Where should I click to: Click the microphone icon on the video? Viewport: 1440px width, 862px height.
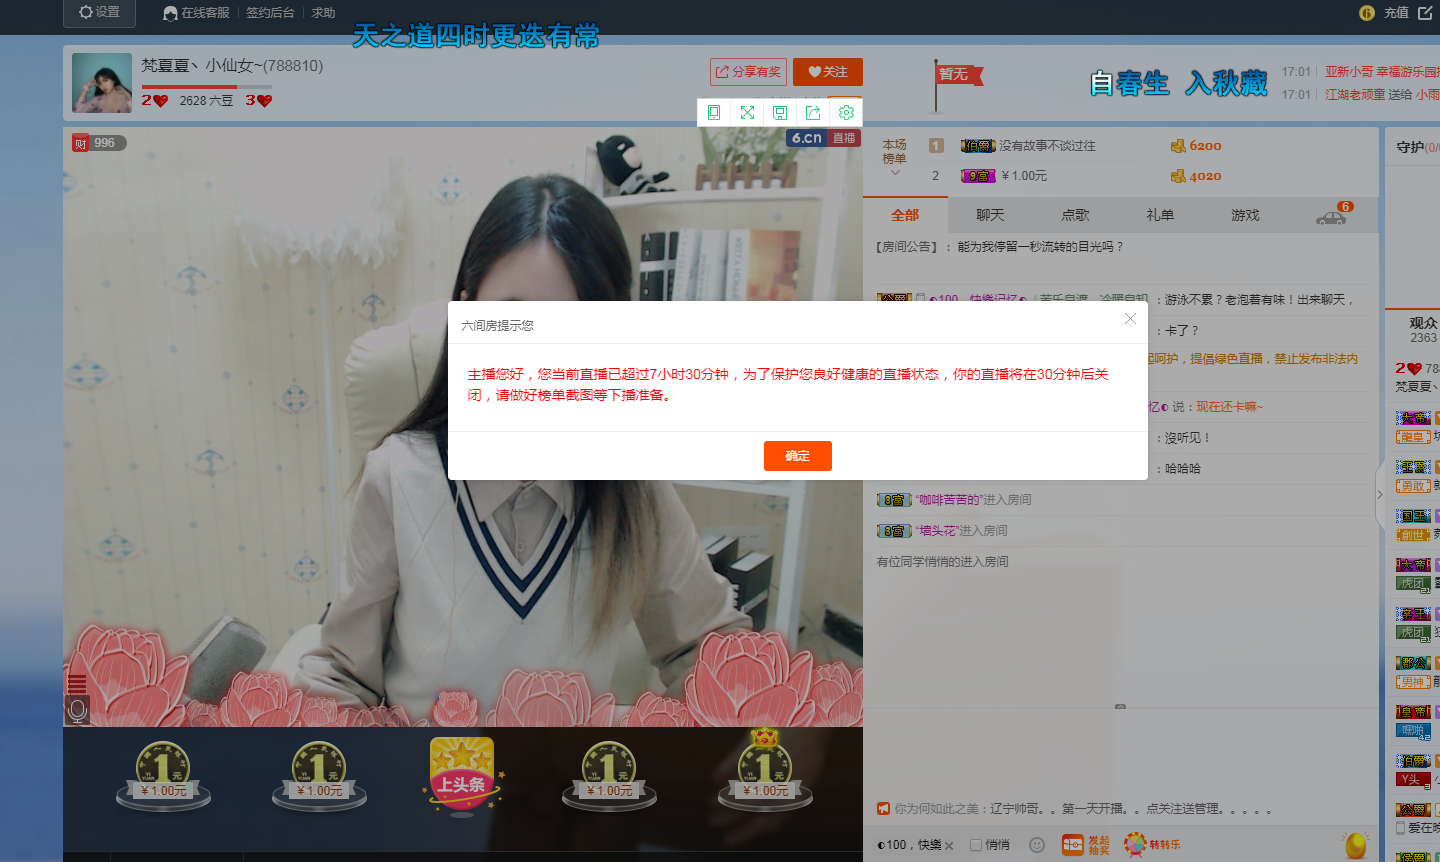pyautogui.click(x=77, y=711)
